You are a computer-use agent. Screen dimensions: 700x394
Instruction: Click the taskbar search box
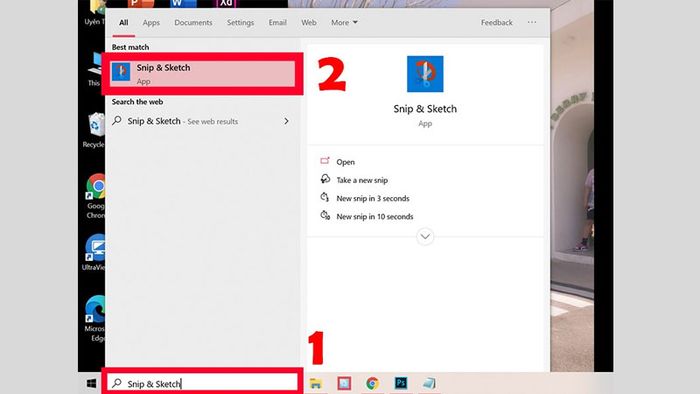[x=202, y=383]
